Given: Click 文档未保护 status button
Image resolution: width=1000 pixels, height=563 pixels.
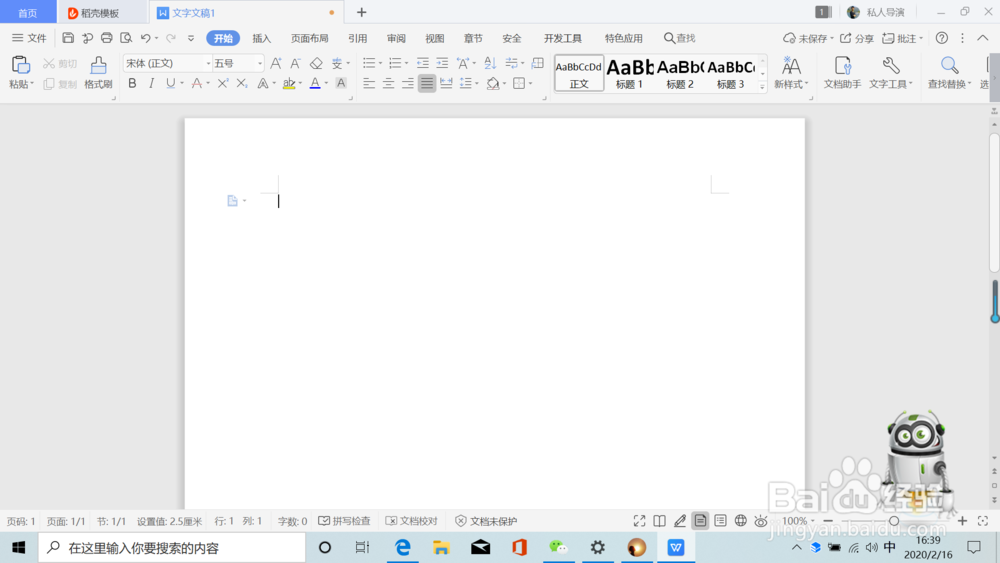Looking at the screenshot, I should (x=486, y=521).
